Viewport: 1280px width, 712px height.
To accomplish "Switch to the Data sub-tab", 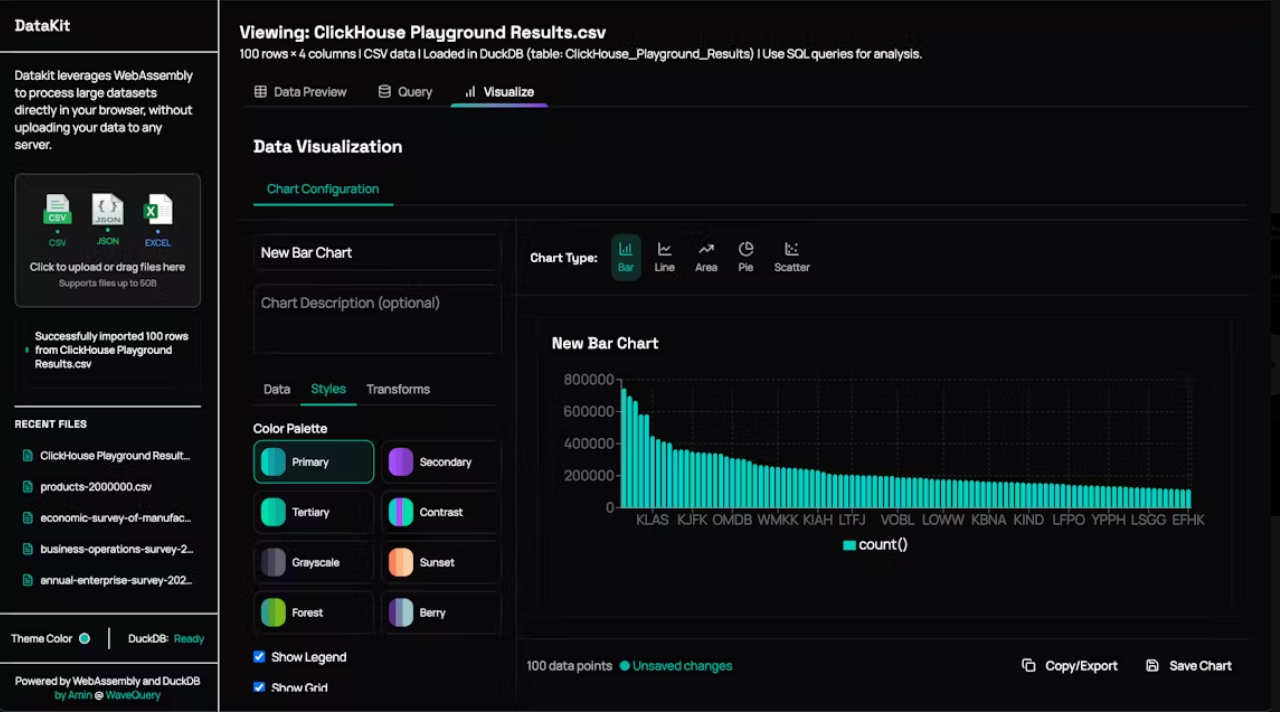I will point(277,389).
